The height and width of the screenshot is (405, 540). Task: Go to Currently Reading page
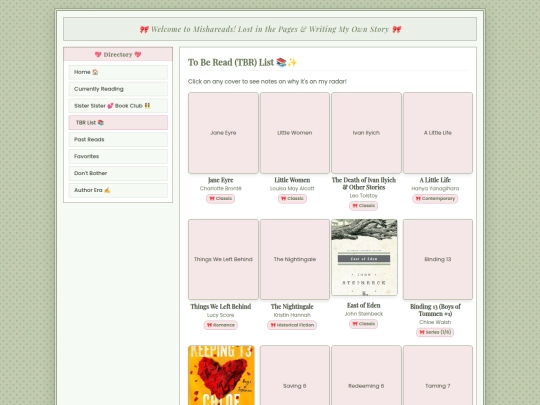(118, 89)
